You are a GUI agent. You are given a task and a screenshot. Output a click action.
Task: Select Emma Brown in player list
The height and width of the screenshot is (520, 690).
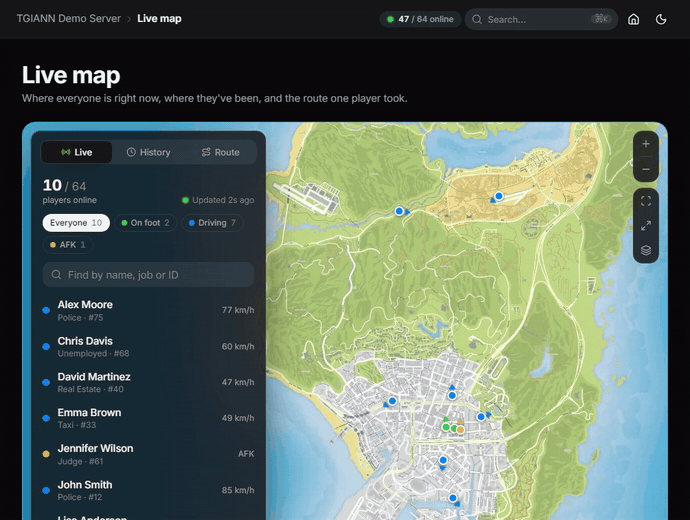coord(148,418)
